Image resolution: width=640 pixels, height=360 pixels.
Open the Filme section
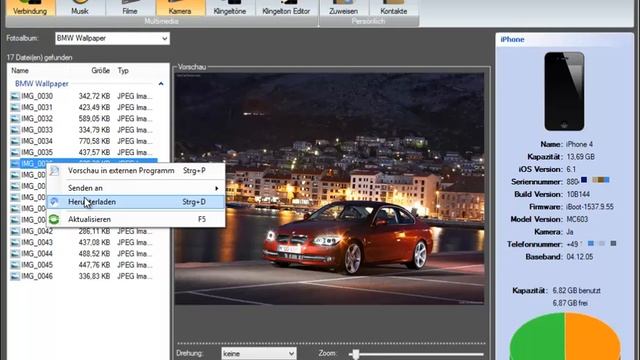coord(130,8)
